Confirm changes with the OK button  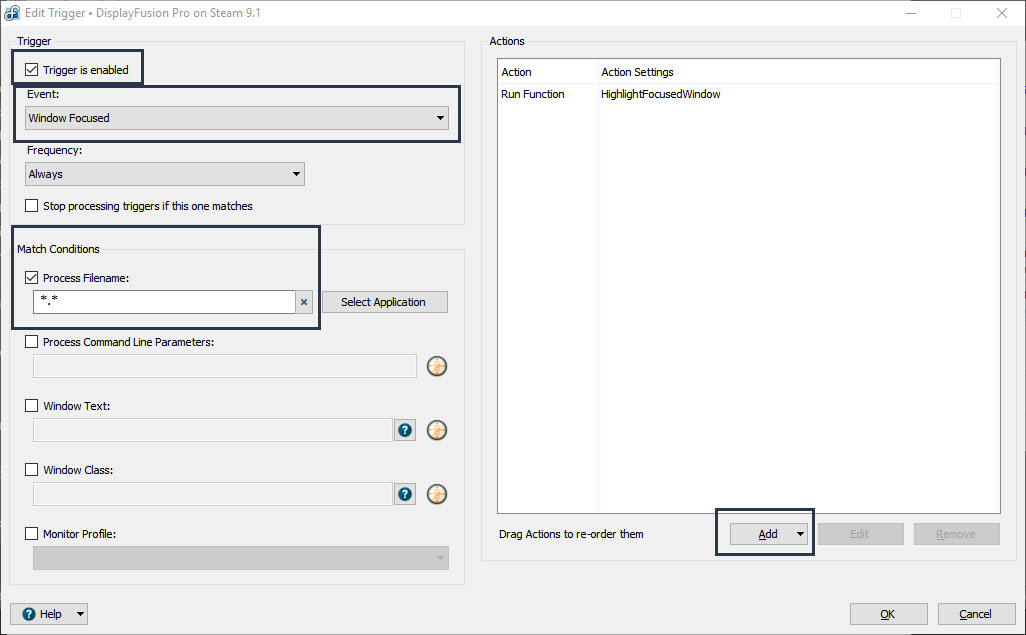pos(887,614)
